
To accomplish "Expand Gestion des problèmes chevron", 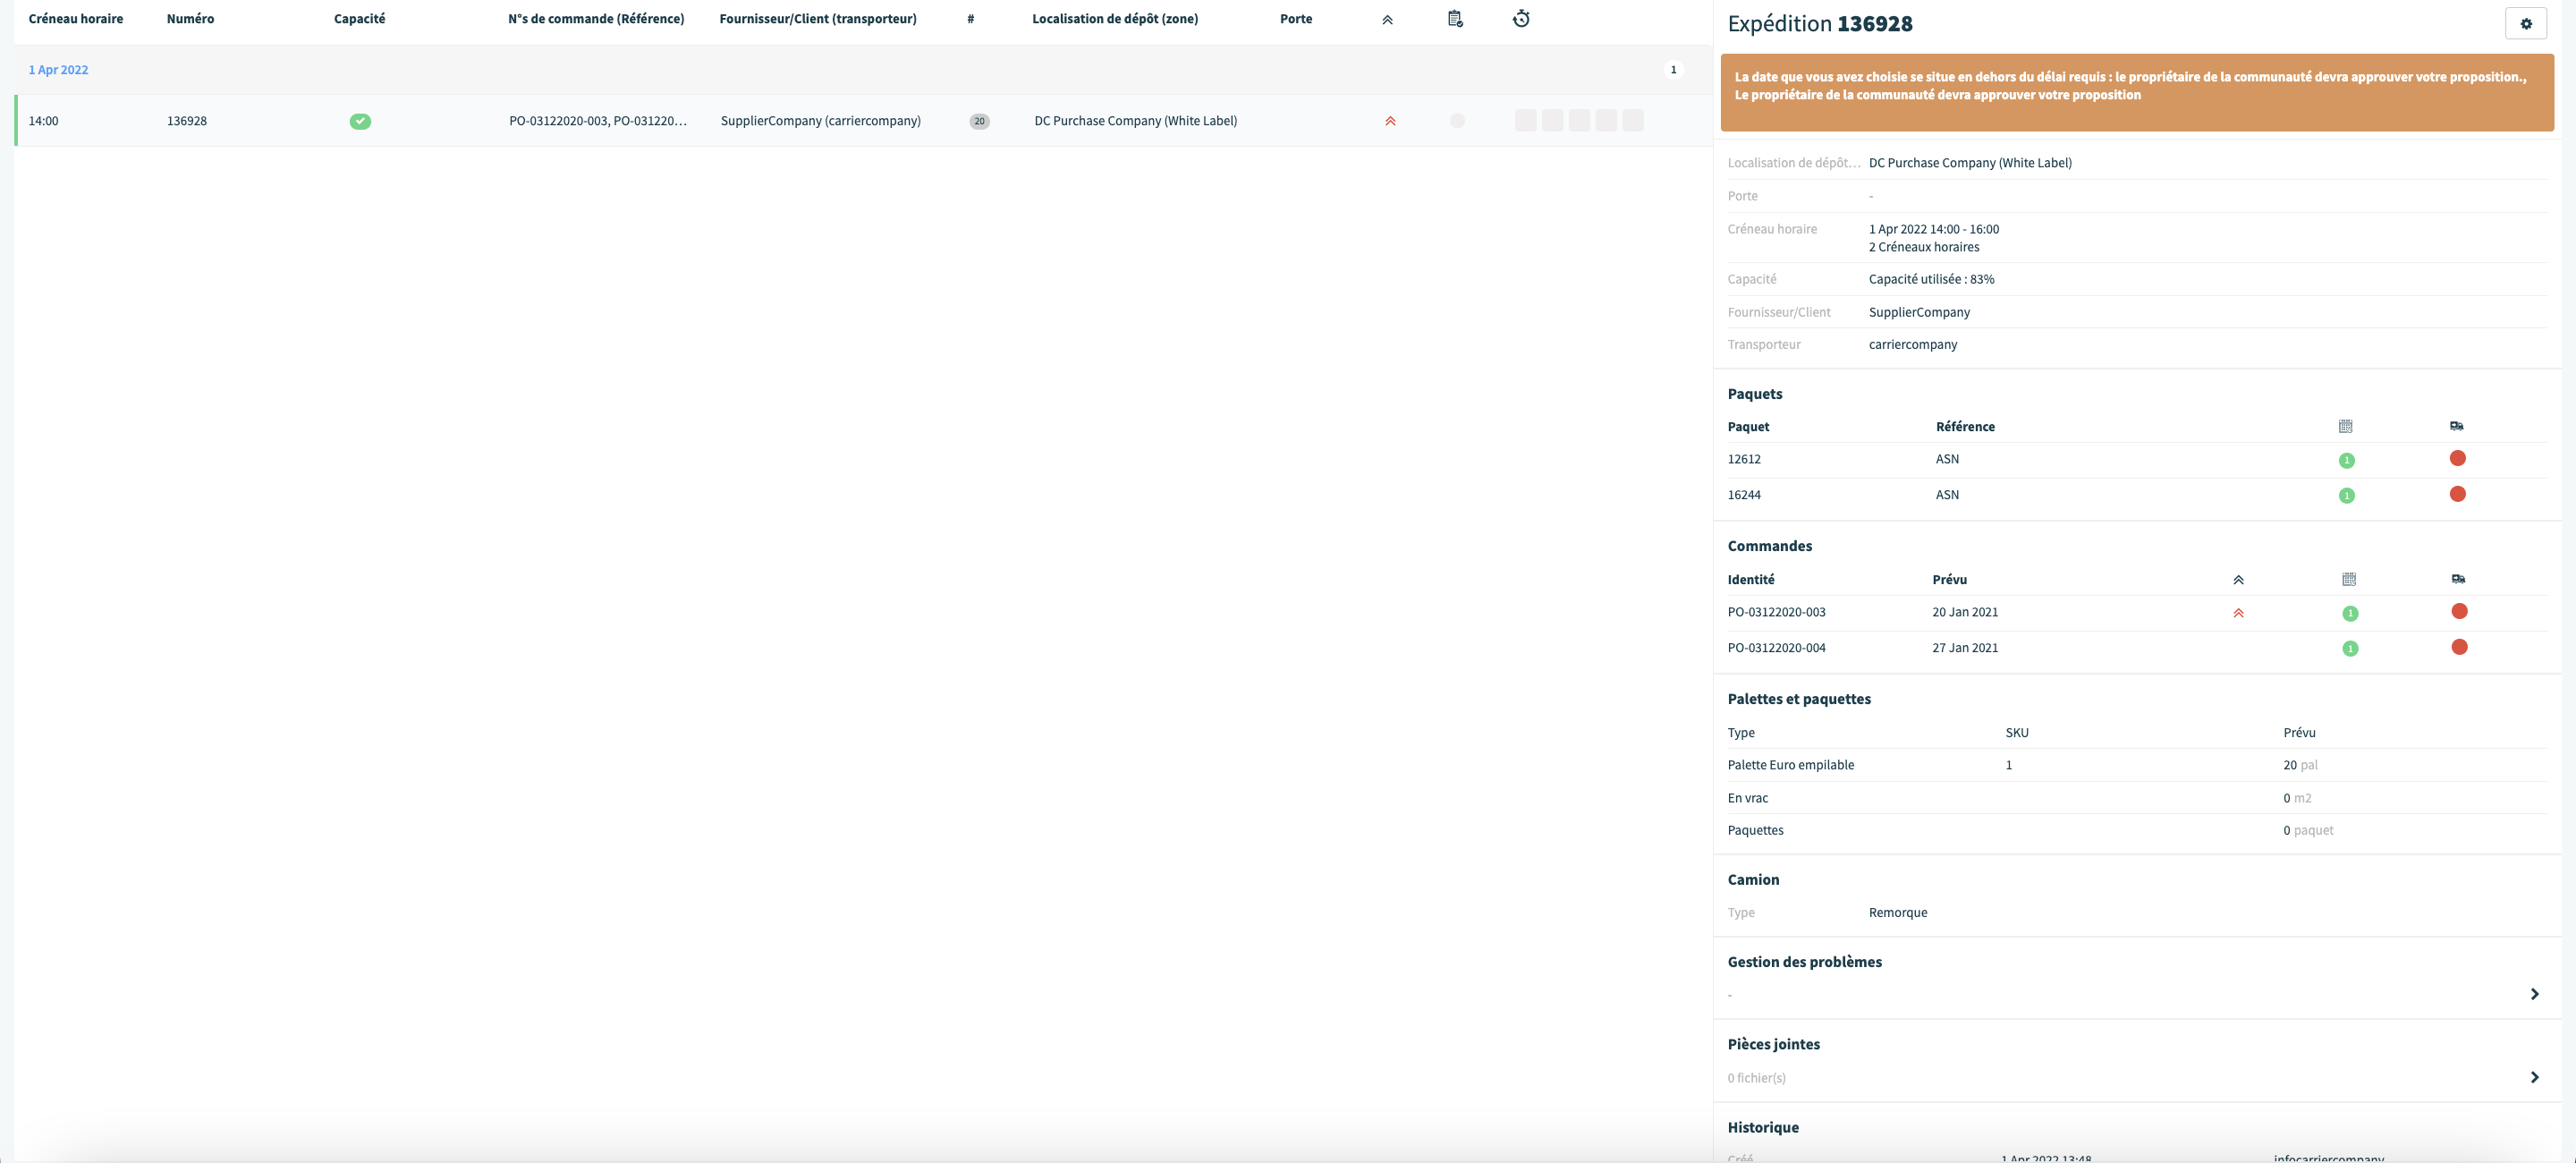I will click(2534, 994).
